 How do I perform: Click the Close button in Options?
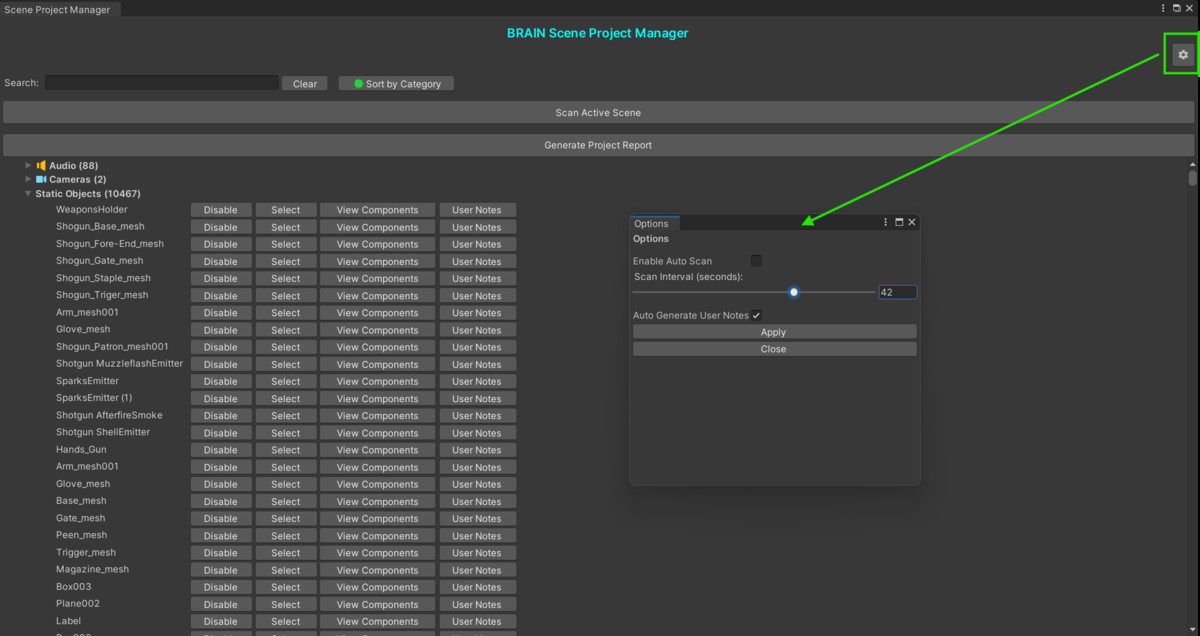pos(774,349)
